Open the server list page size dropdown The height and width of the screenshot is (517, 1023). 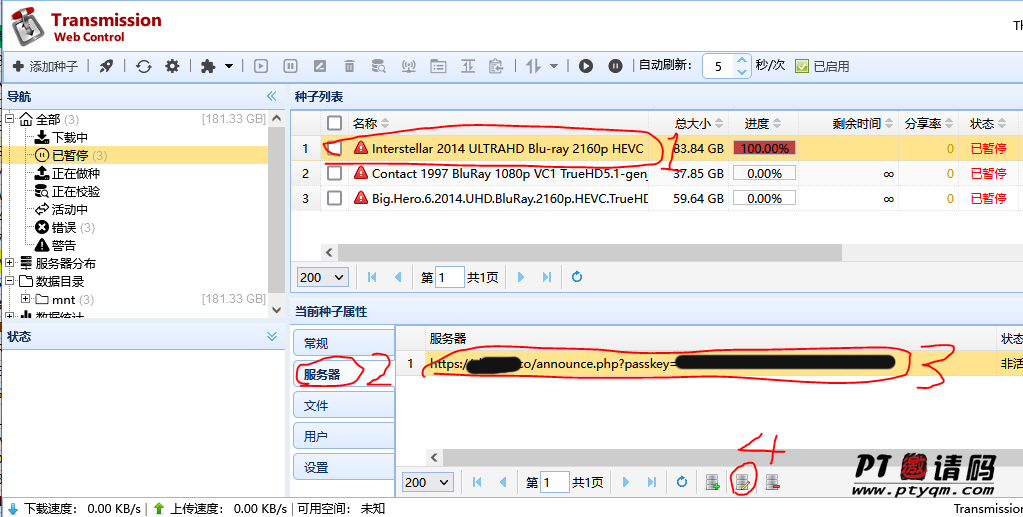[x=427, y=482]
